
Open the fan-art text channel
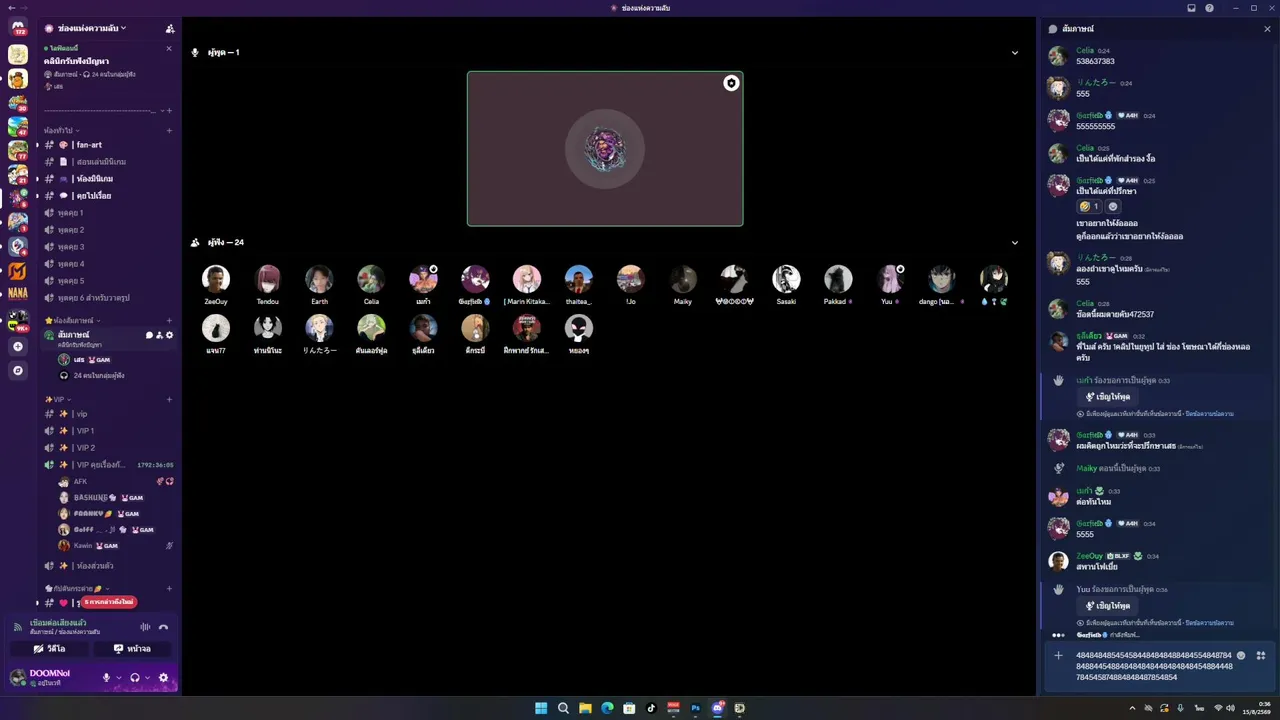coord(107,145)
